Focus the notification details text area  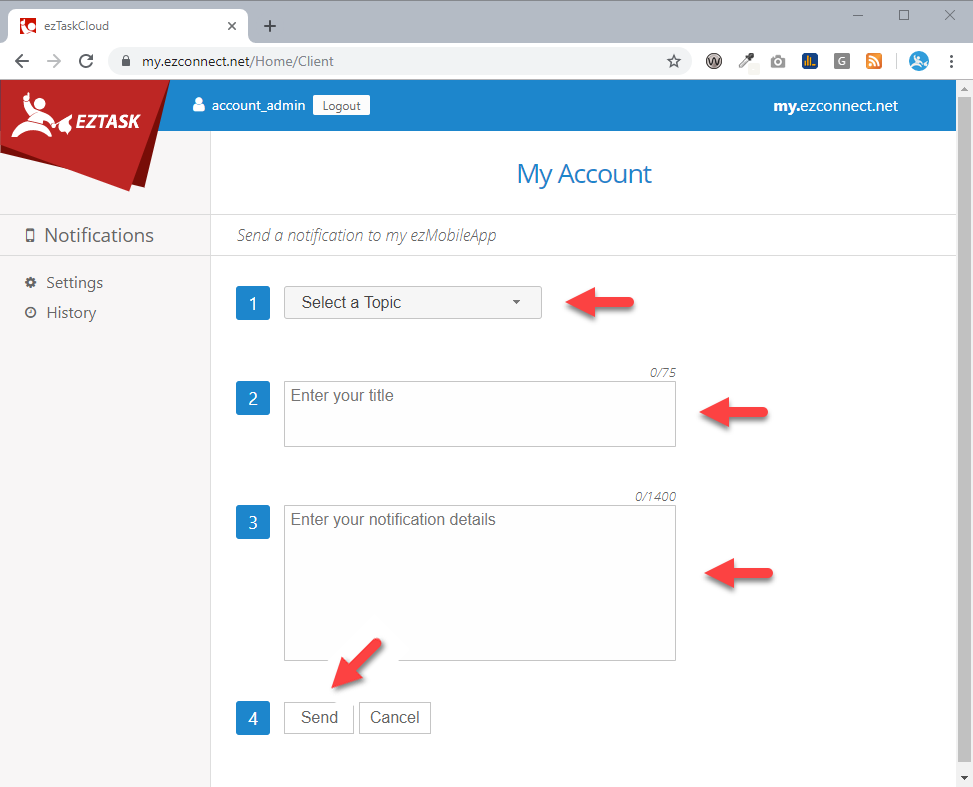click(x=480, y=583)
